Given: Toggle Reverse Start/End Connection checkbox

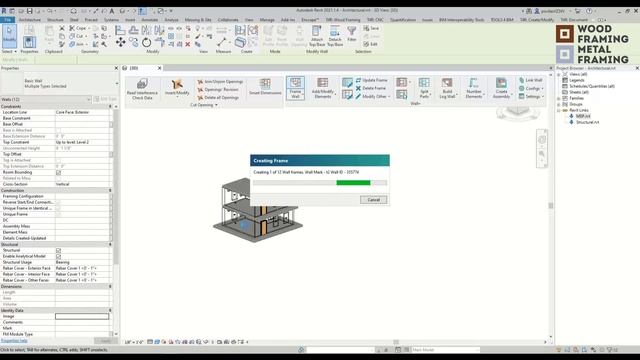Looking at the screenshot, I should point(58,202).
